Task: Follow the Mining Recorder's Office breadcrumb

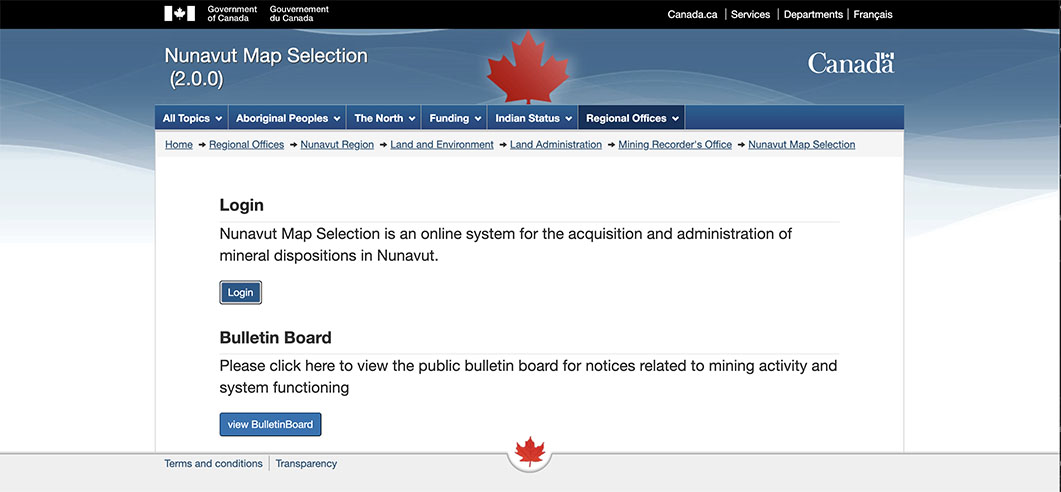Action: click(675, 145)
